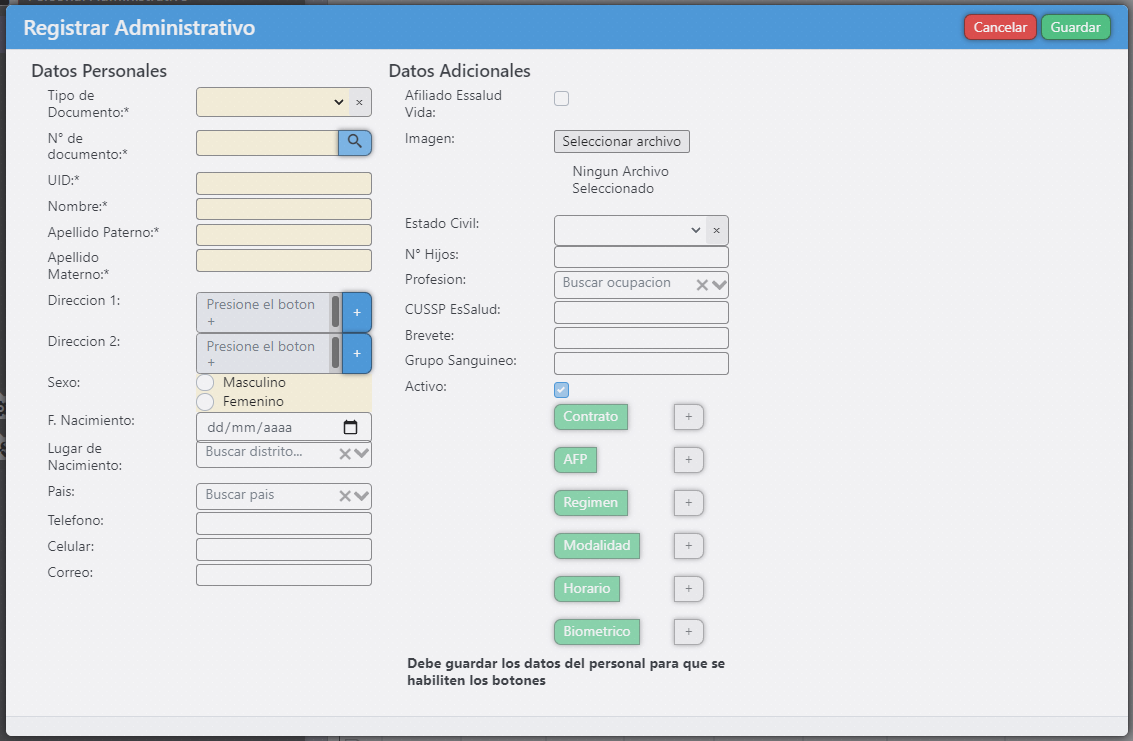Select the Masculino radio option
The height and width of the screenshot is (741, 1133).
coord(205,383)
